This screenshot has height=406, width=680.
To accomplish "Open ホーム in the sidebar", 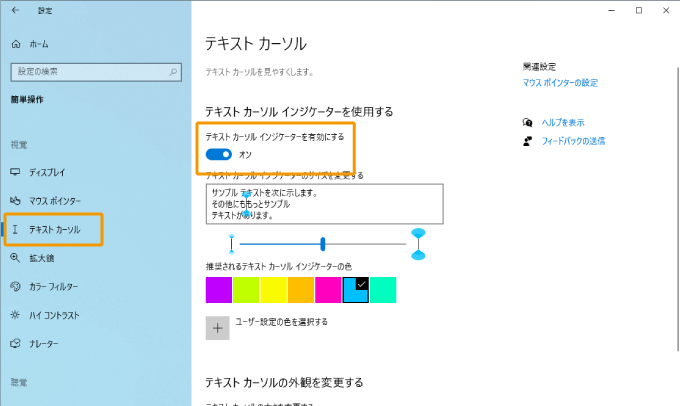I will point(39,44).
